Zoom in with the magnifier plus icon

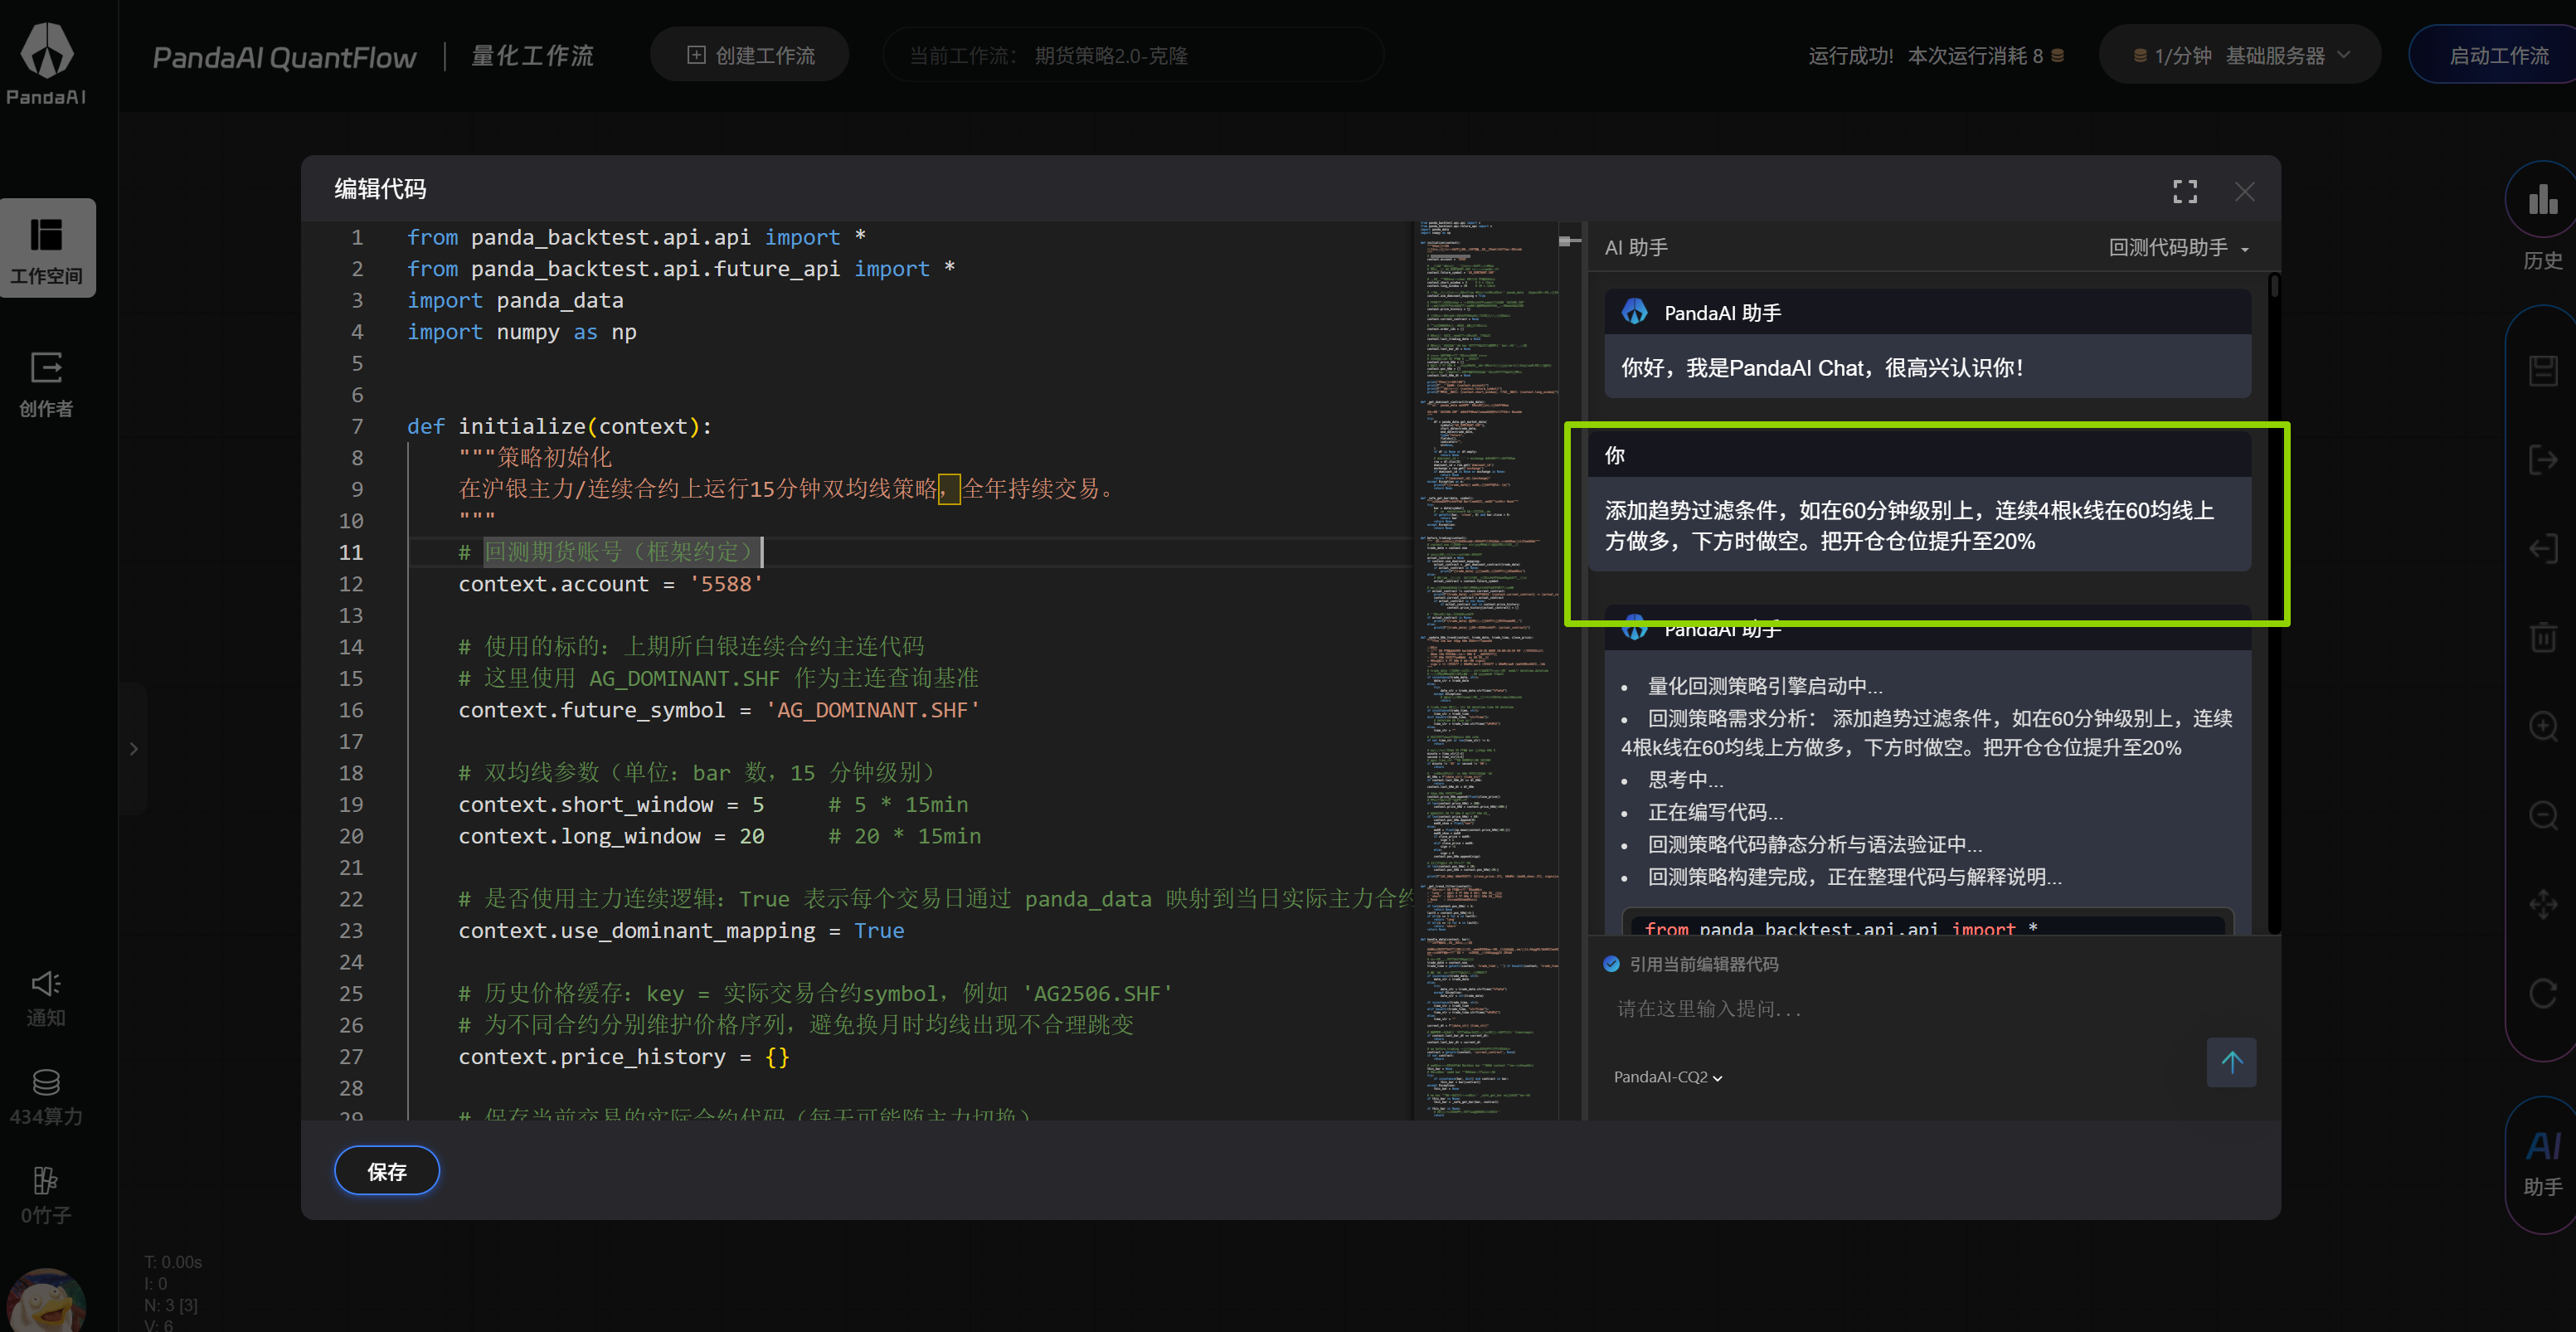[x=2543, y=726]
